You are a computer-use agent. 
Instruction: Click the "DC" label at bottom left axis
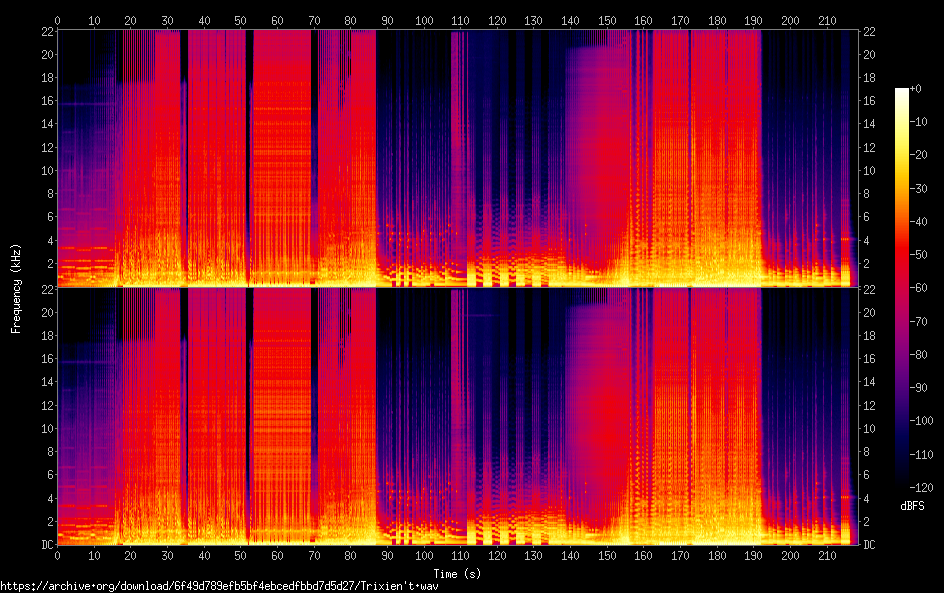point(45,545)
